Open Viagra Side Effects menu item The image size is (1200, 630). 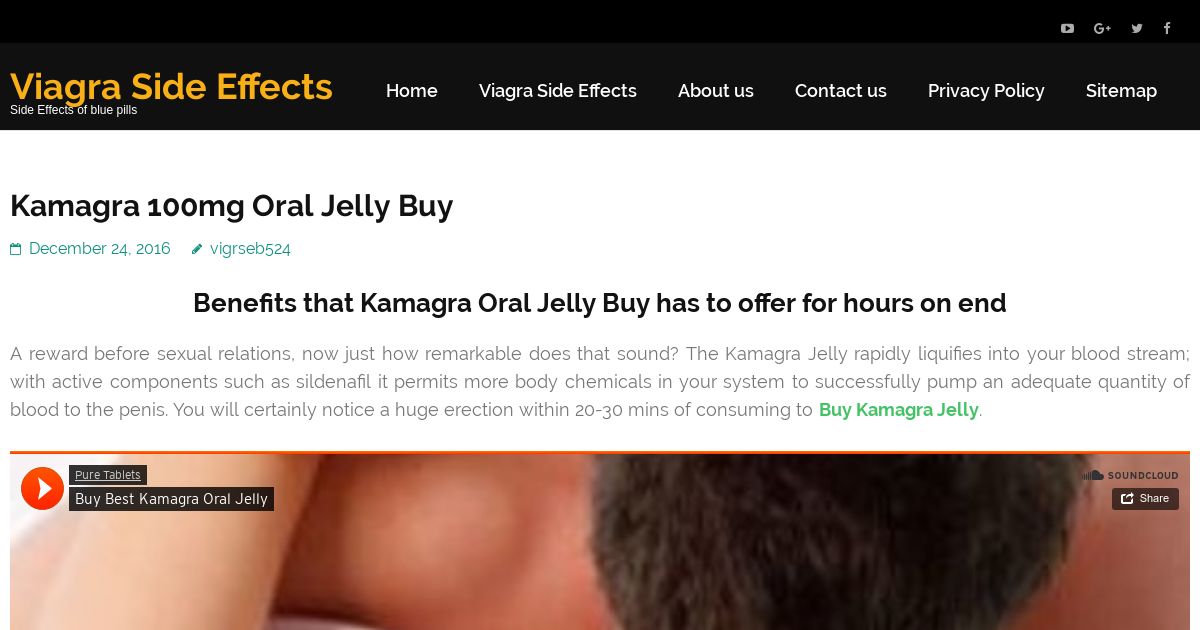[x=558, y=90]
